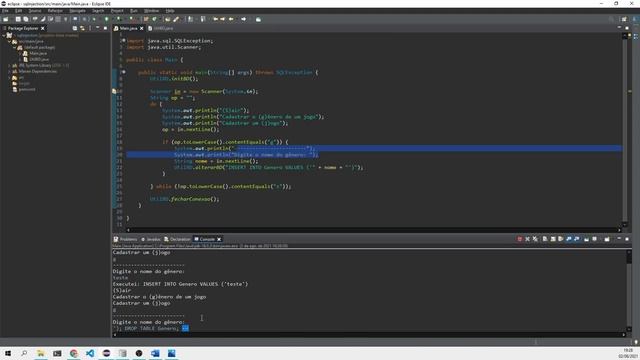Viewport: 640px width, 360px height.
Task: Click the New file toolbar icon
Action: point(6,19)
